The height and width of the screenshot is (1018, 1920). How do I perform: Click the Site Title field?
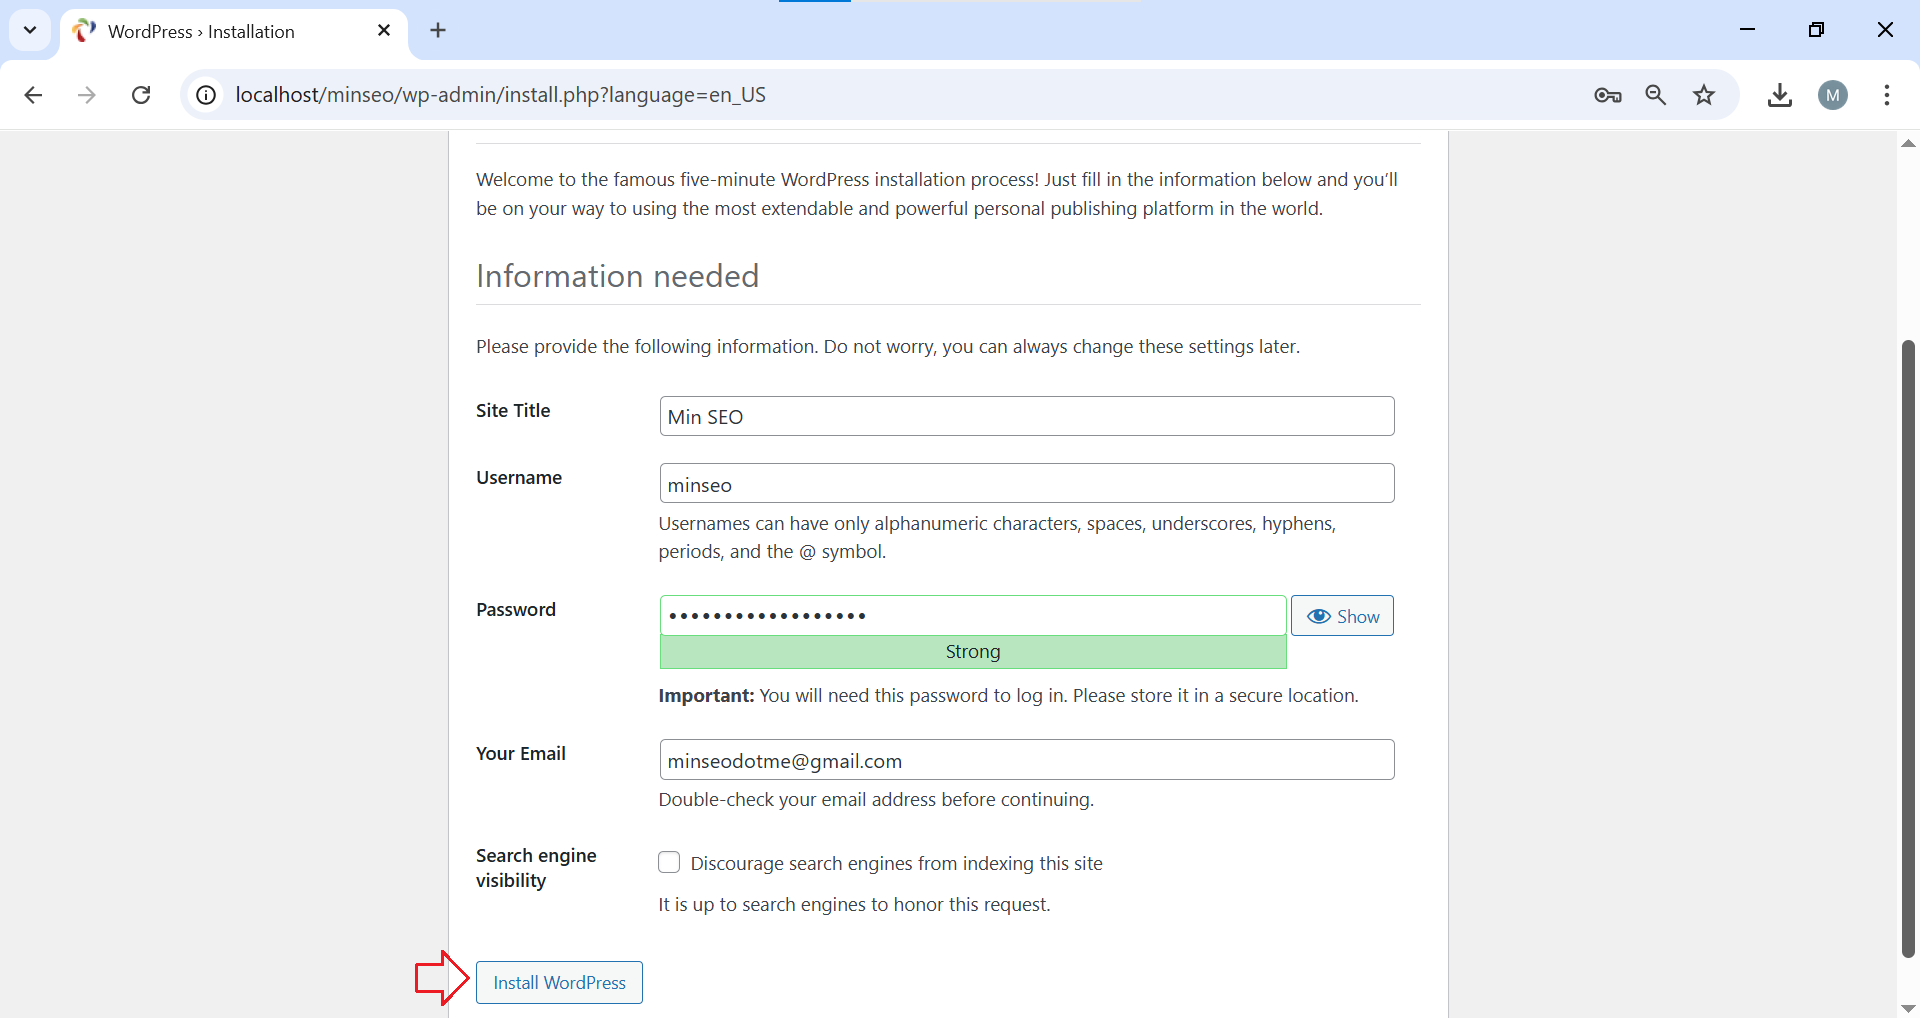click(x=1026, y=416)
